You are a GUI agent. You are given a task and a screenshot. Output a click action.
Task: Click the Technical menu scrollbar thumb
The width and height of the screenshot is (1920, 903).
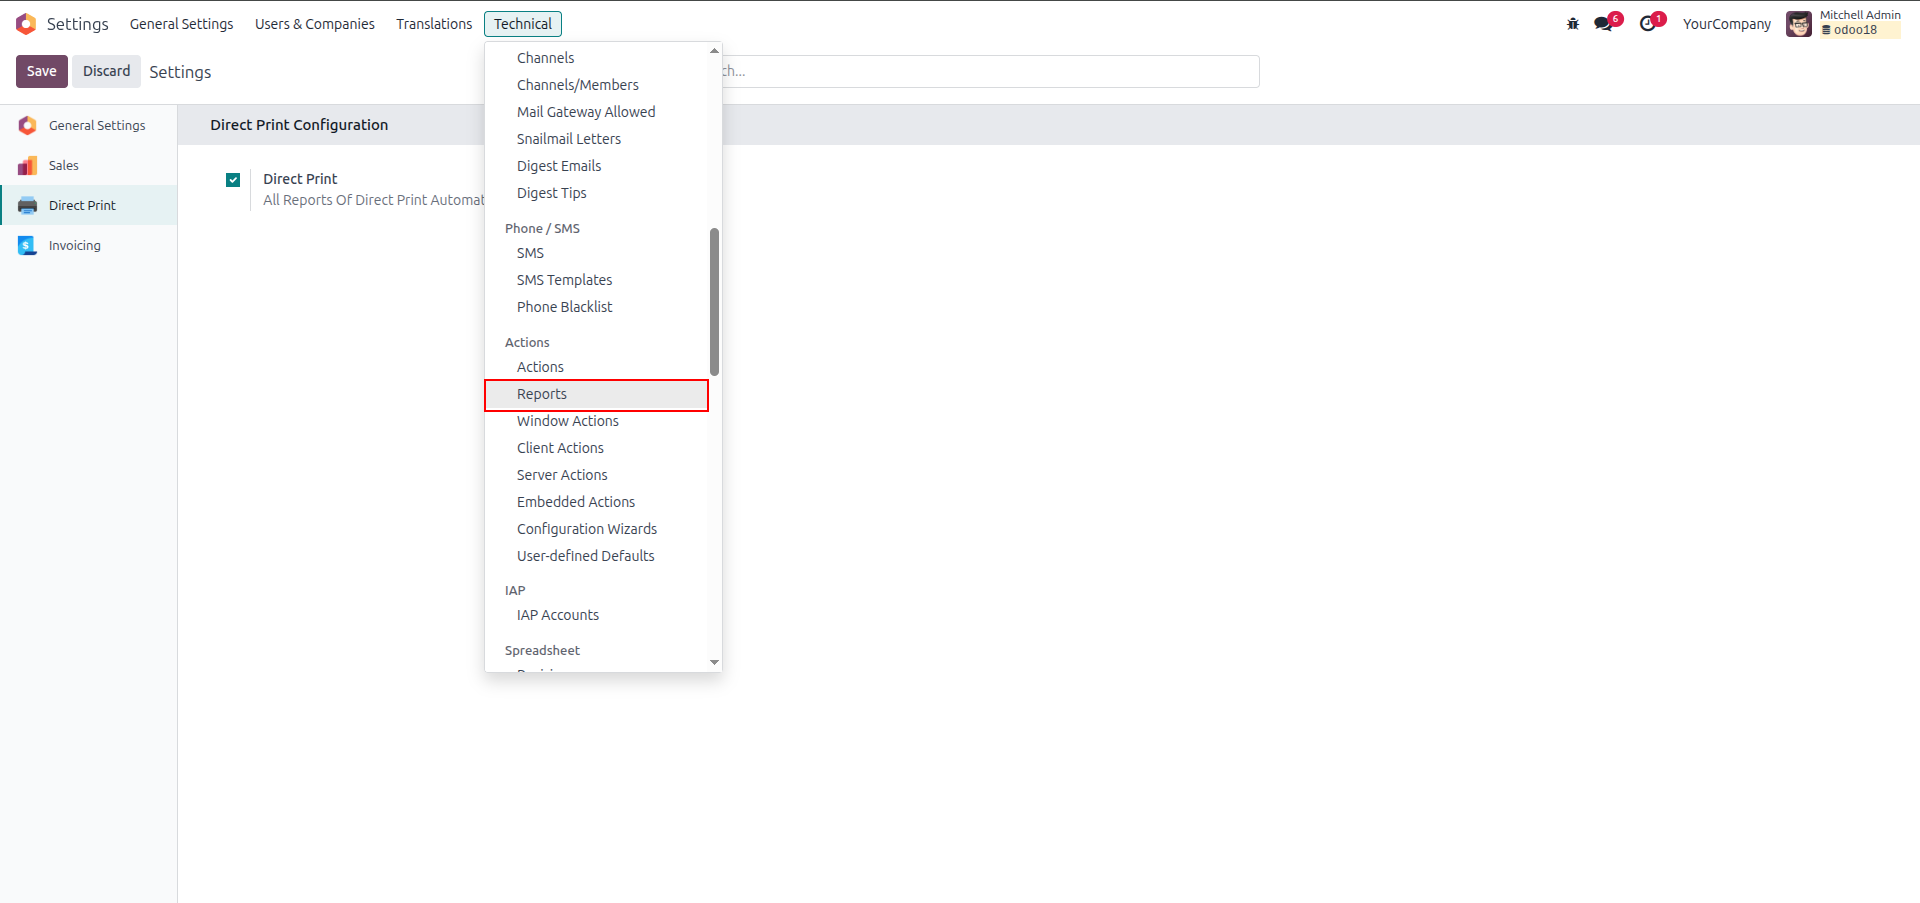(714, 302)
